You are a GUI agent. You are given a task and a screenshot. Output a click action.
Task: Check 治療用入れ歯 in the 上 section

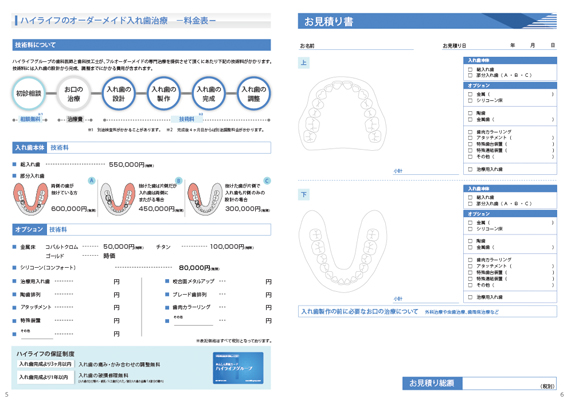pyautogui.click(x=470, y=169)
